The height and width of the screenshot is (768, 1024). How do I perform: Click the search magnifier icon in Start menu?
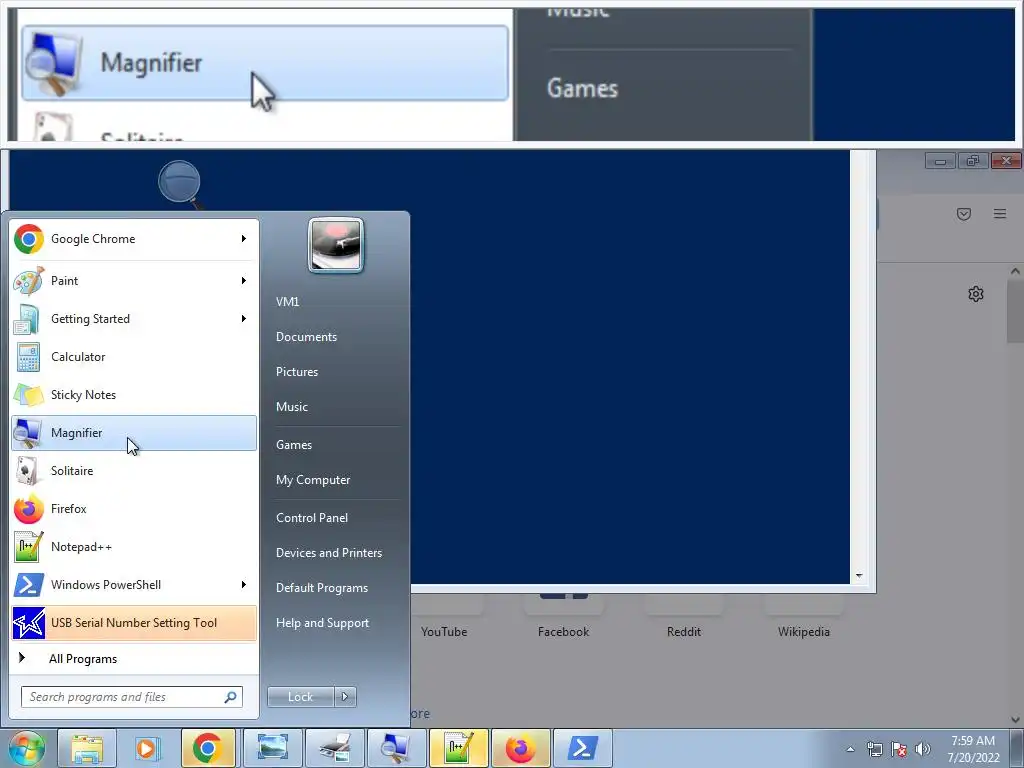click(x=231, y=697)
